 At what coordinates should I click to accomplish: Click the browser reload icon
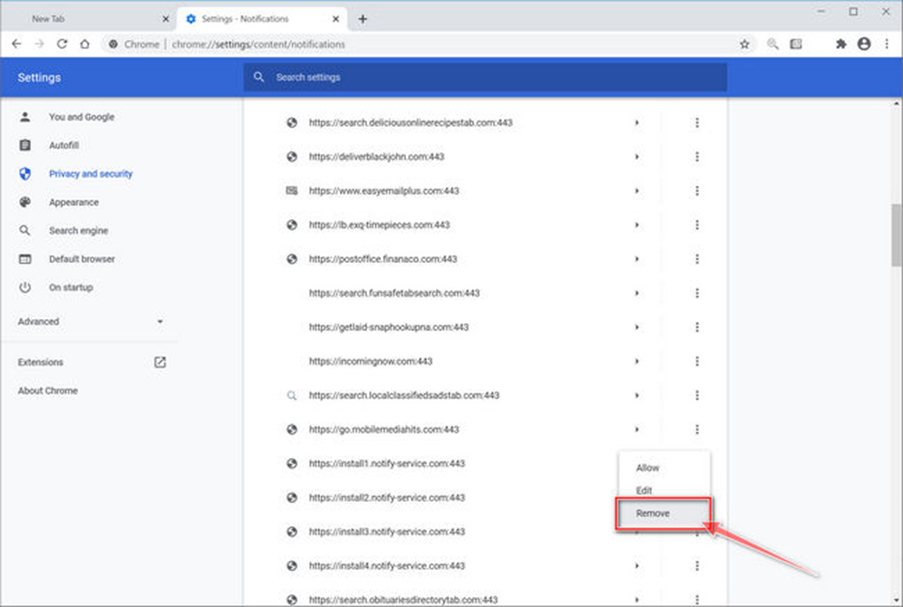tap(62, 44)
